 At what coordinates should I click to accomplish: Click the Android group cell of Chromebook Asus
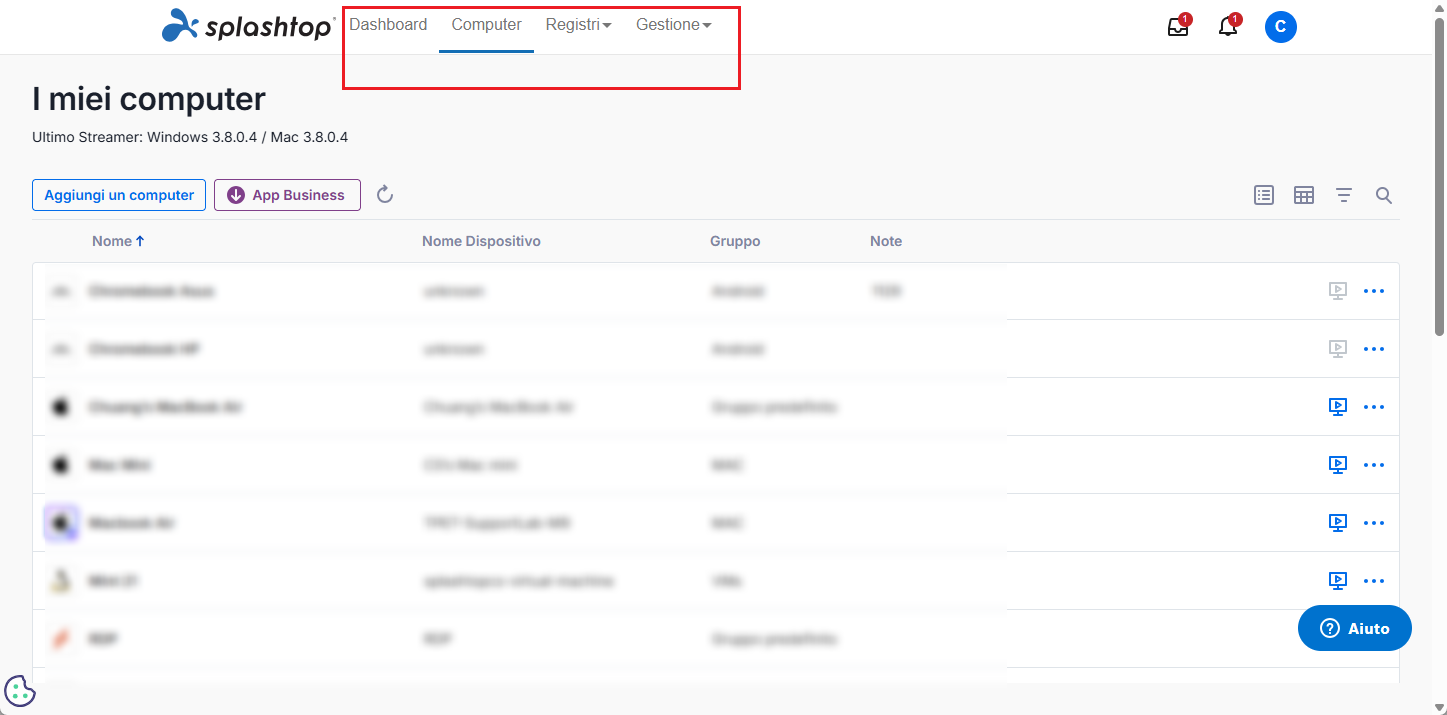pyautogui.click(x=737, y=291)
